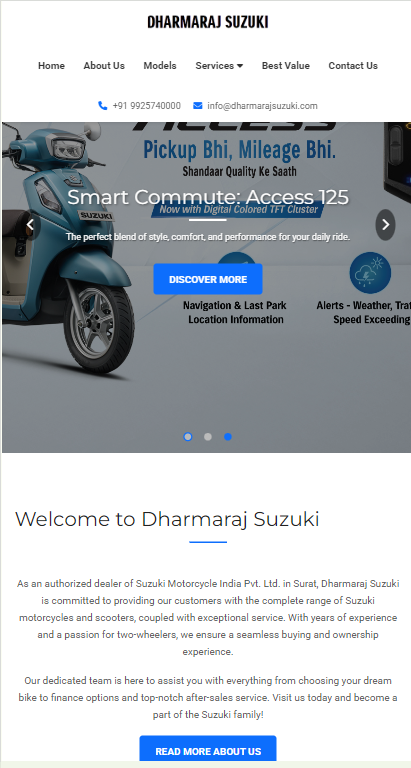Advance carousel with right arrow

386,225
